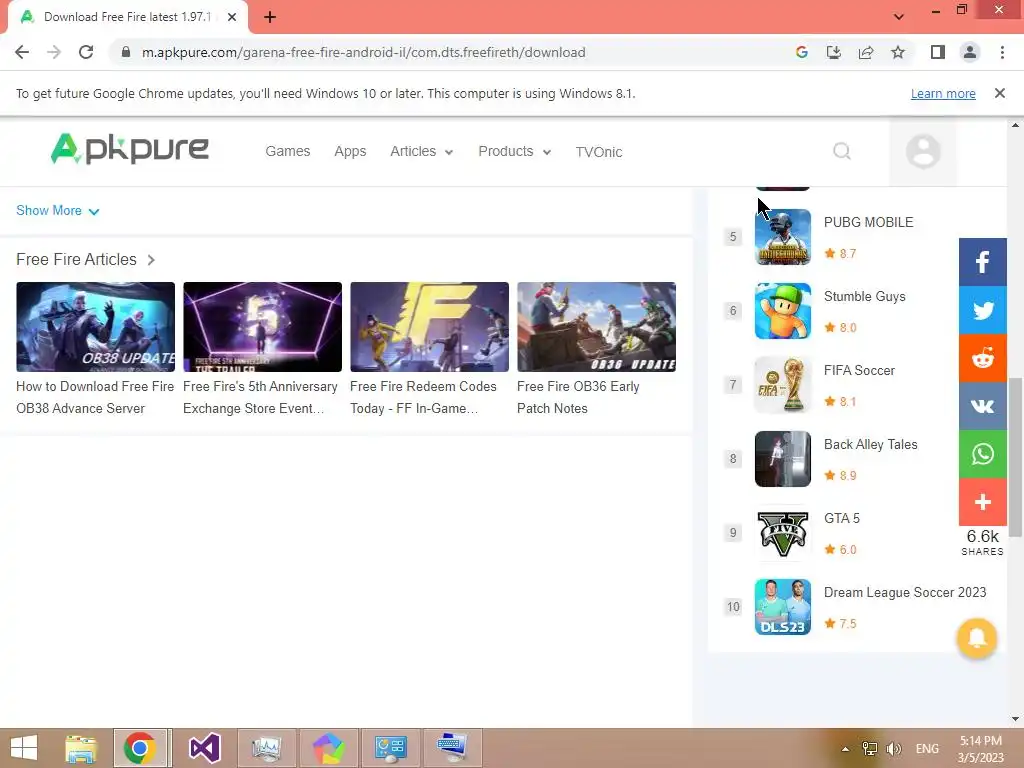Install app icon in address bar
The width and height of the screenshot is (1024, 768).
pyautogui.click(x=834, y=52)
